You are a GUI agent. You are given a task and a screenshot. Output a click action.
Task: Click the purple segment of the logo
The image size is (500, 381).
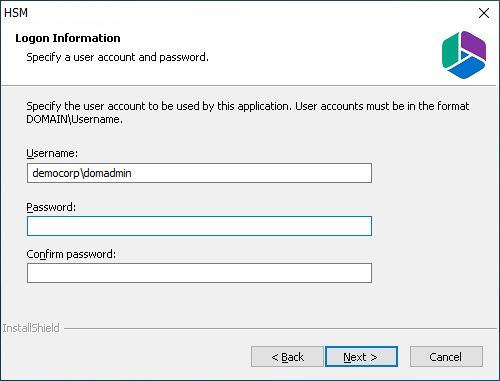tap(475, 45)
